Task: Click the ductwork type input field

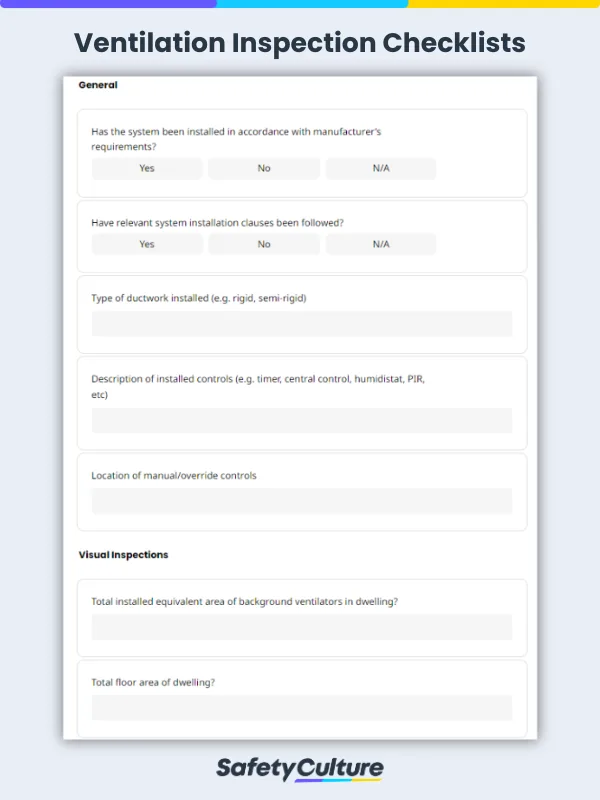Action: pos(301,325)
